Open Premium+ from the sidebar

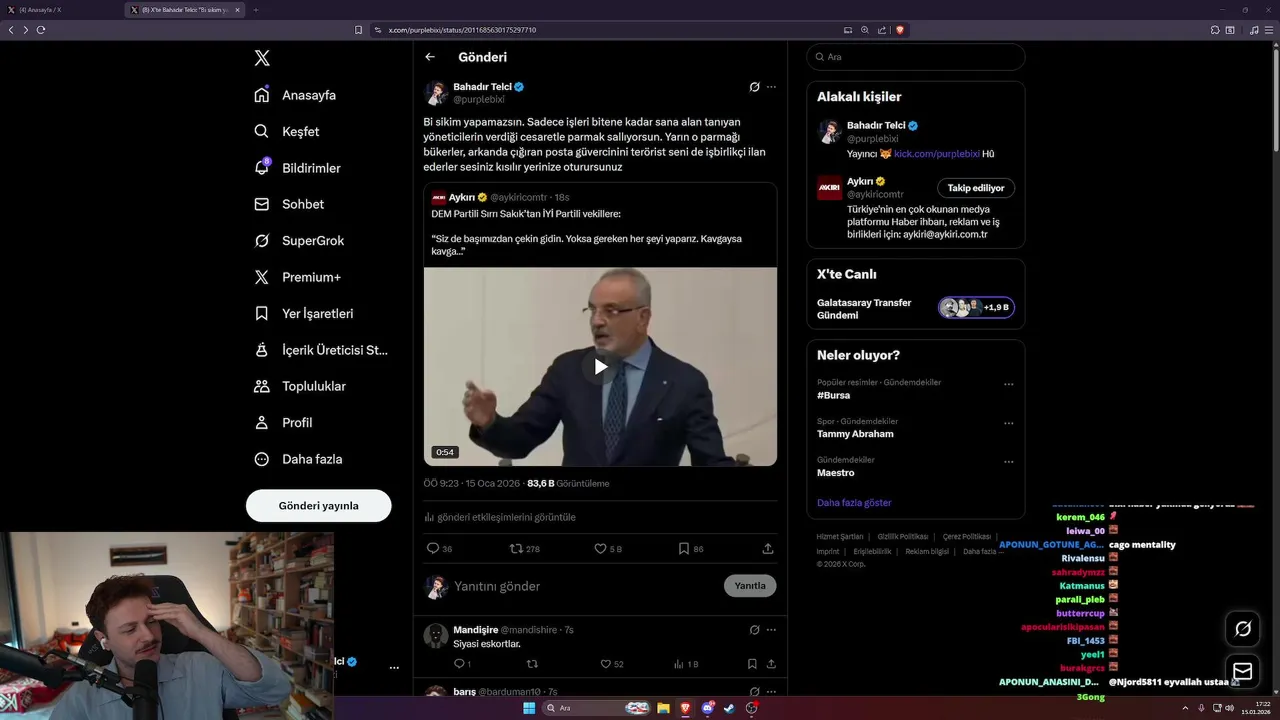297,277
